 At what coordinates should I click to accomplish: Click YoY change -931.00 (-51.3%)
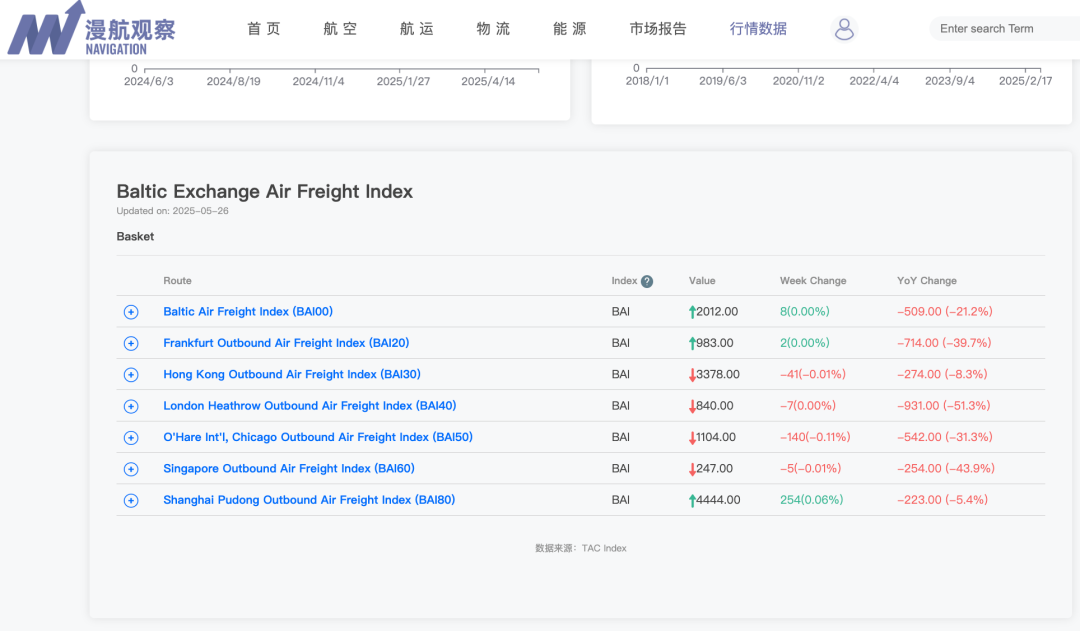tap(944, 406)
